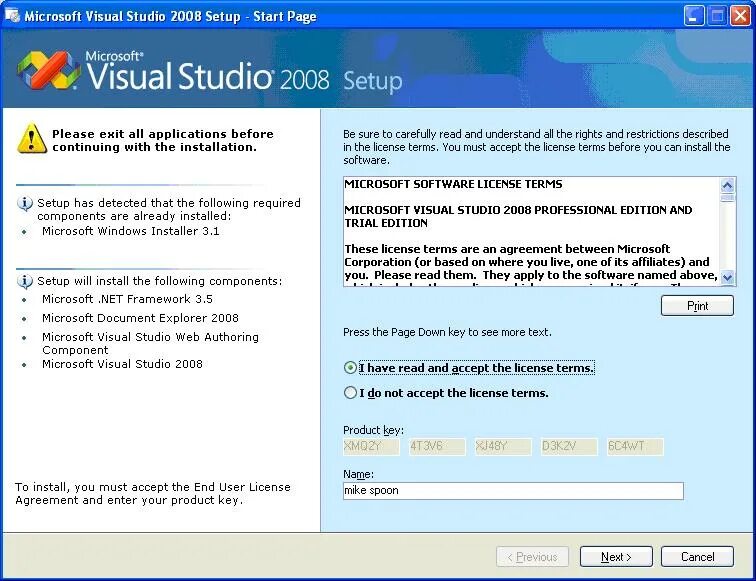Close the setup window
The image size is (756, 581).
pos(740,16)
